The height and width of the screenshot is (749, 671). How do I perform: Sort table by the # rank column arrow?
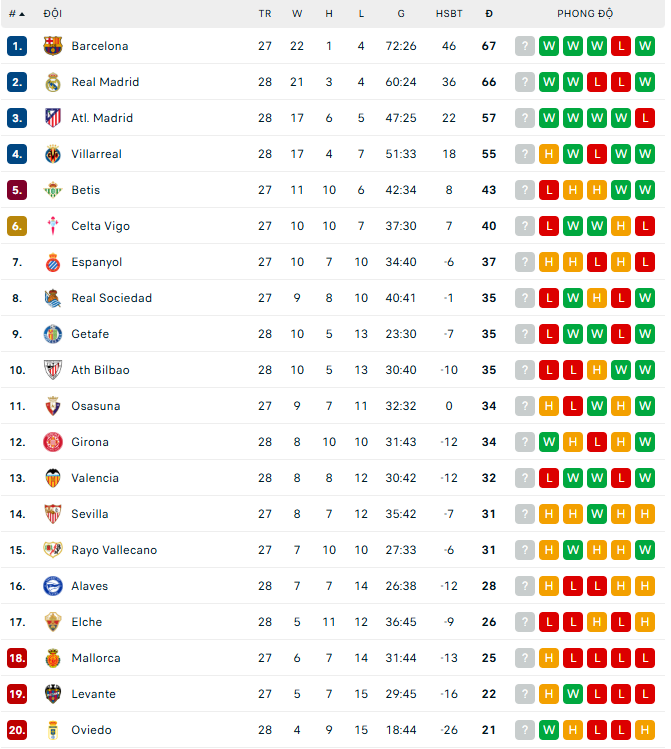(x=22, y=14)
